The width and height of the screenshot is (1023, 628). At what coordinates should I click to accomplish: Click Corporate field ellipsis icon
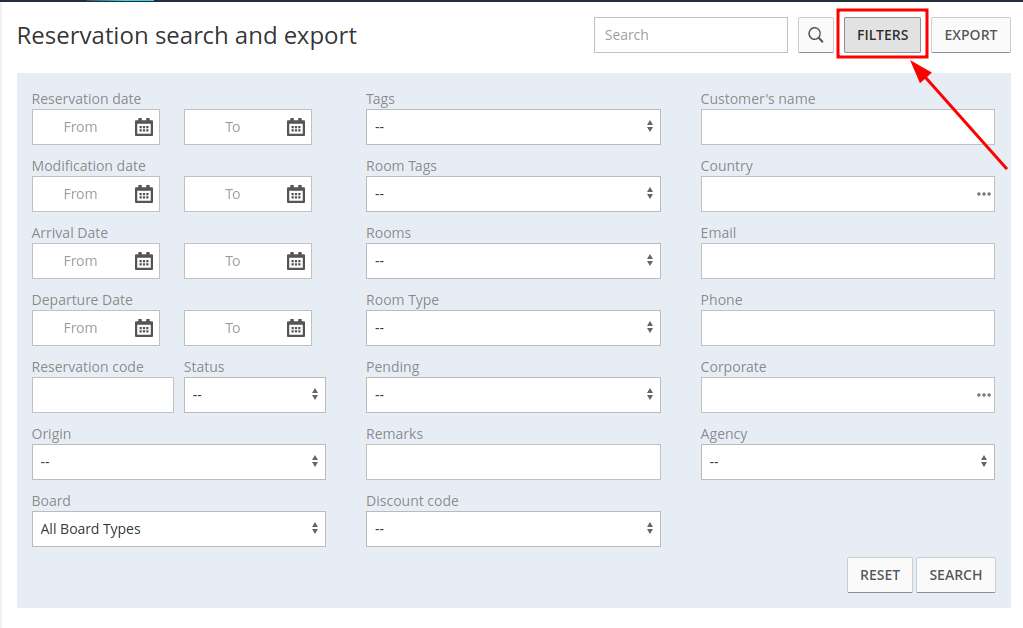[983, 395]
